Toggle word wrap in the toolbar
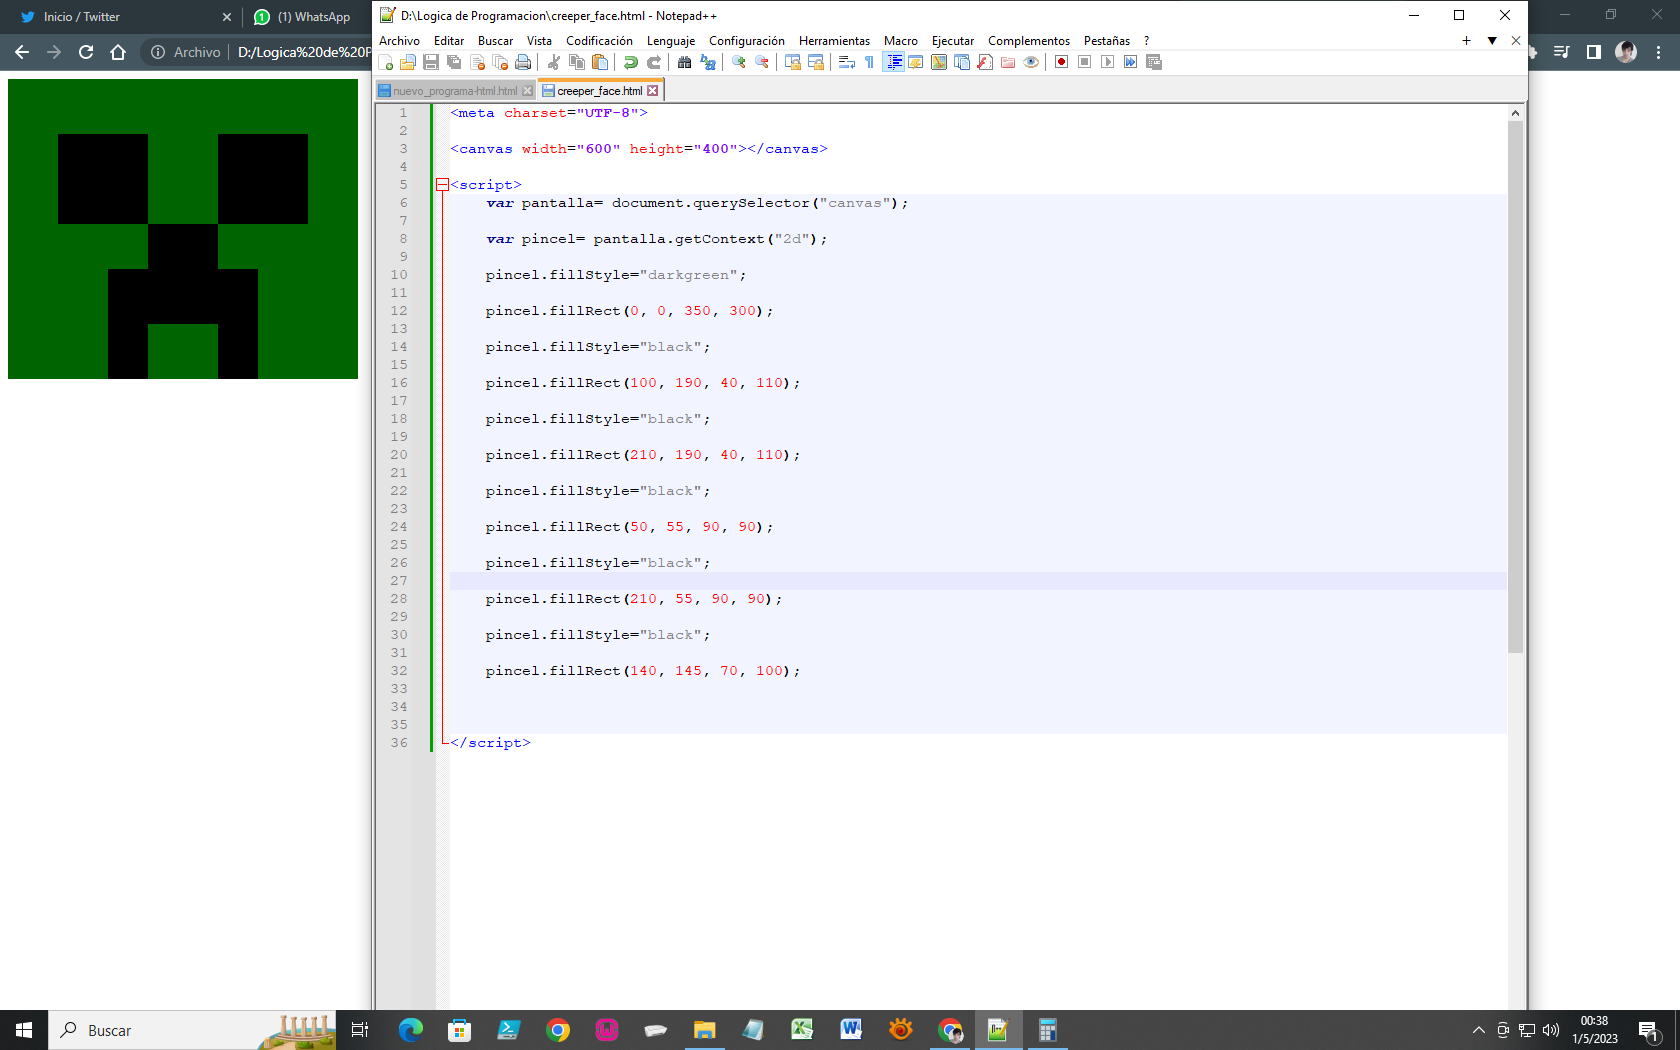 point(846,62)
